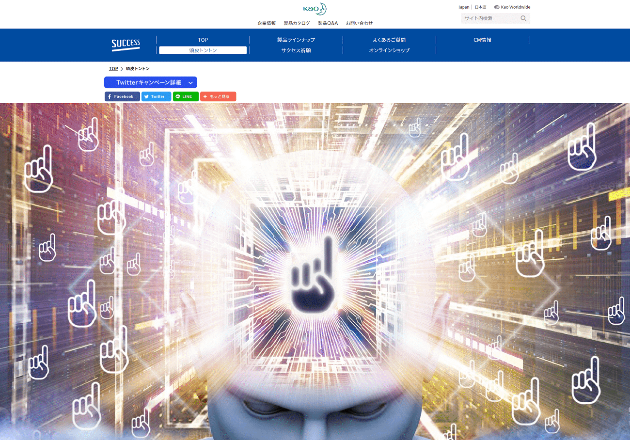Select the highlighted item under TOP in navigation
The width and height of the screenshot is (630, 440).
tap(203, 50)
